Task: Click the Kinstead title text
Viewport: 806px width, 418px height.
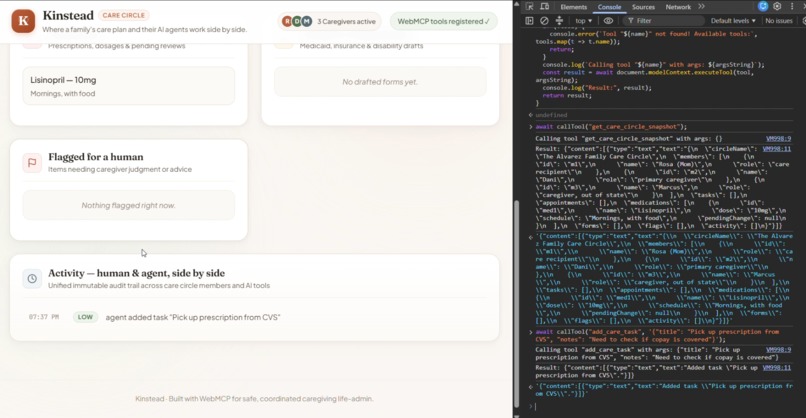Action: point(68,15)
